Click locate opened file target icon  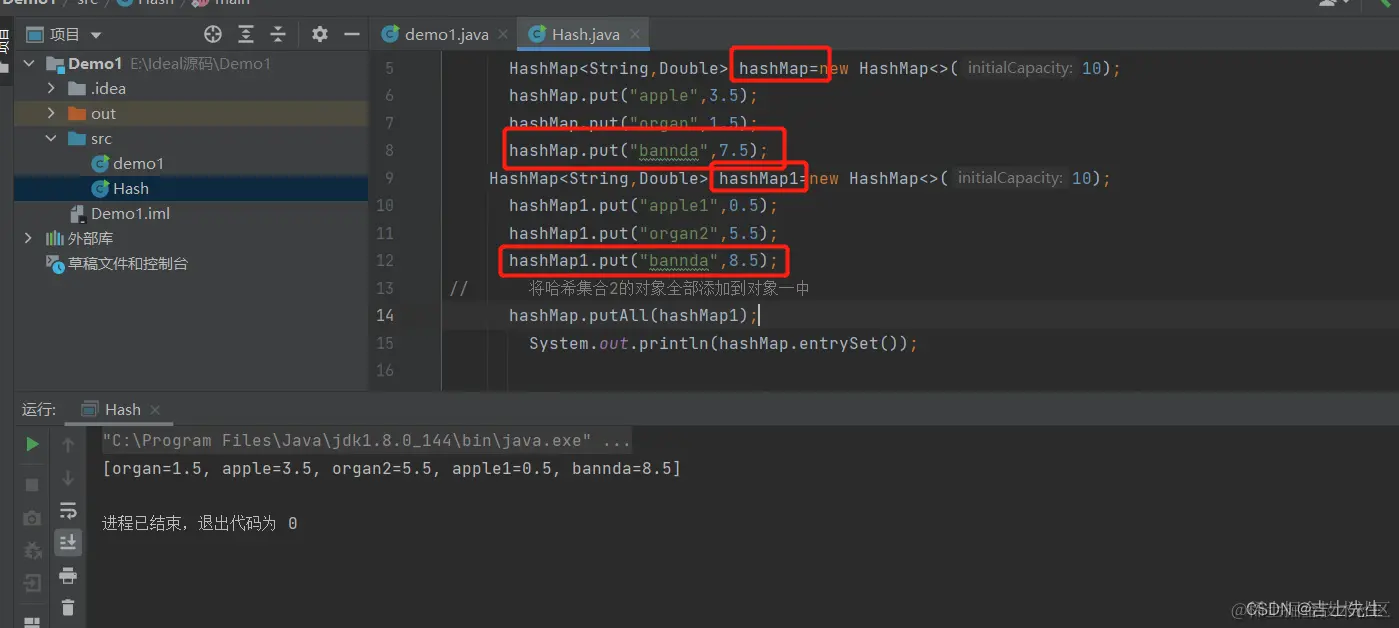point(212,34)
